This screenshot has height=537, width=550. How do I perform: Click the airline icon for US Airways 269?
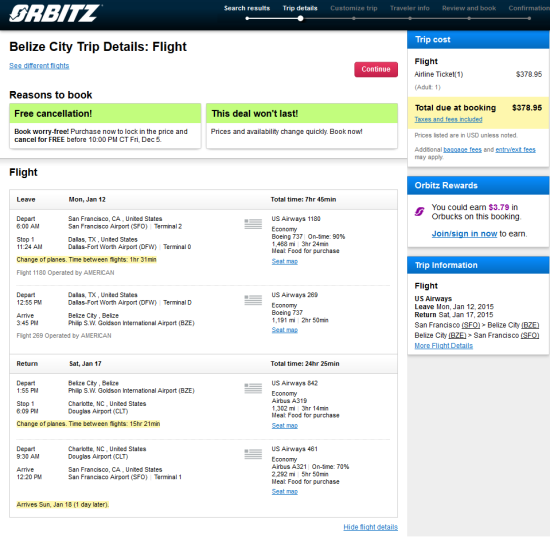[253, 300]
